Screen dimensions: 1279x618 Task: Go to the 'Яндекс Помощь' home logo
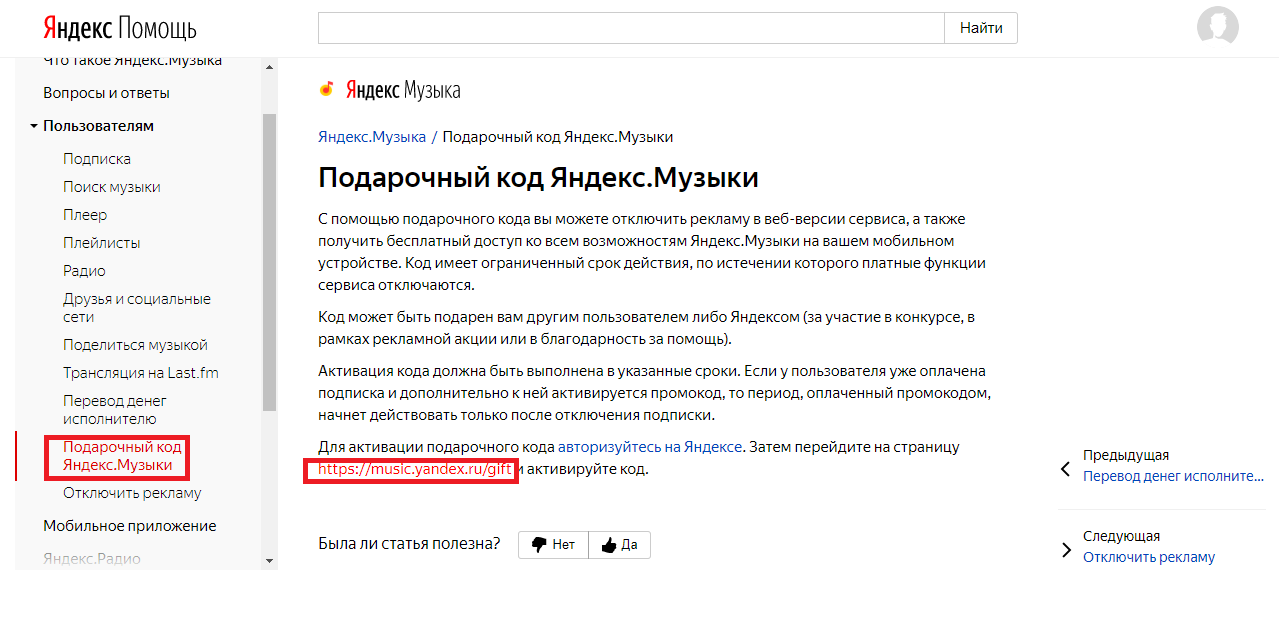pos(119,28)
